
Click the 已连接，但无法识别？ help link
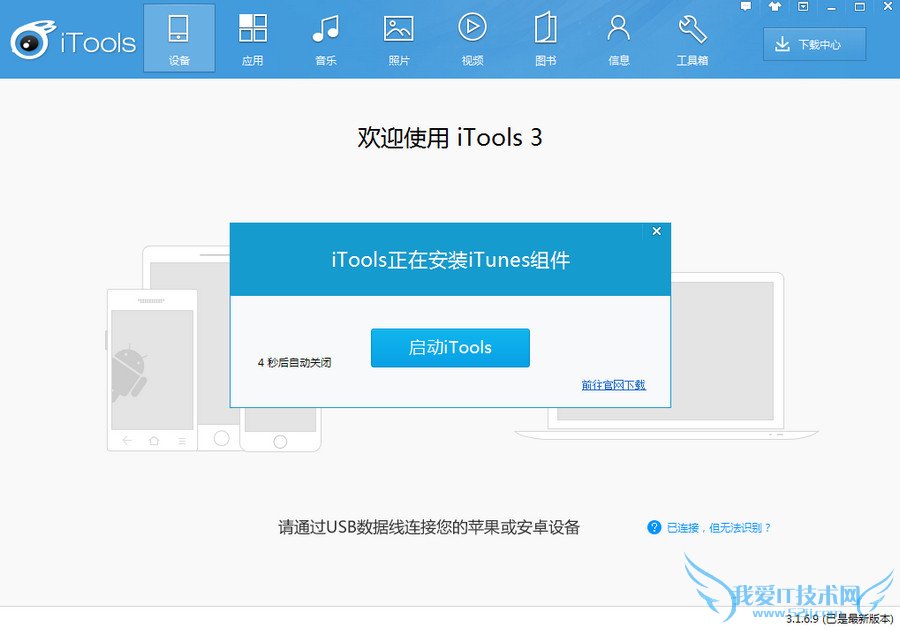[719, 528]
